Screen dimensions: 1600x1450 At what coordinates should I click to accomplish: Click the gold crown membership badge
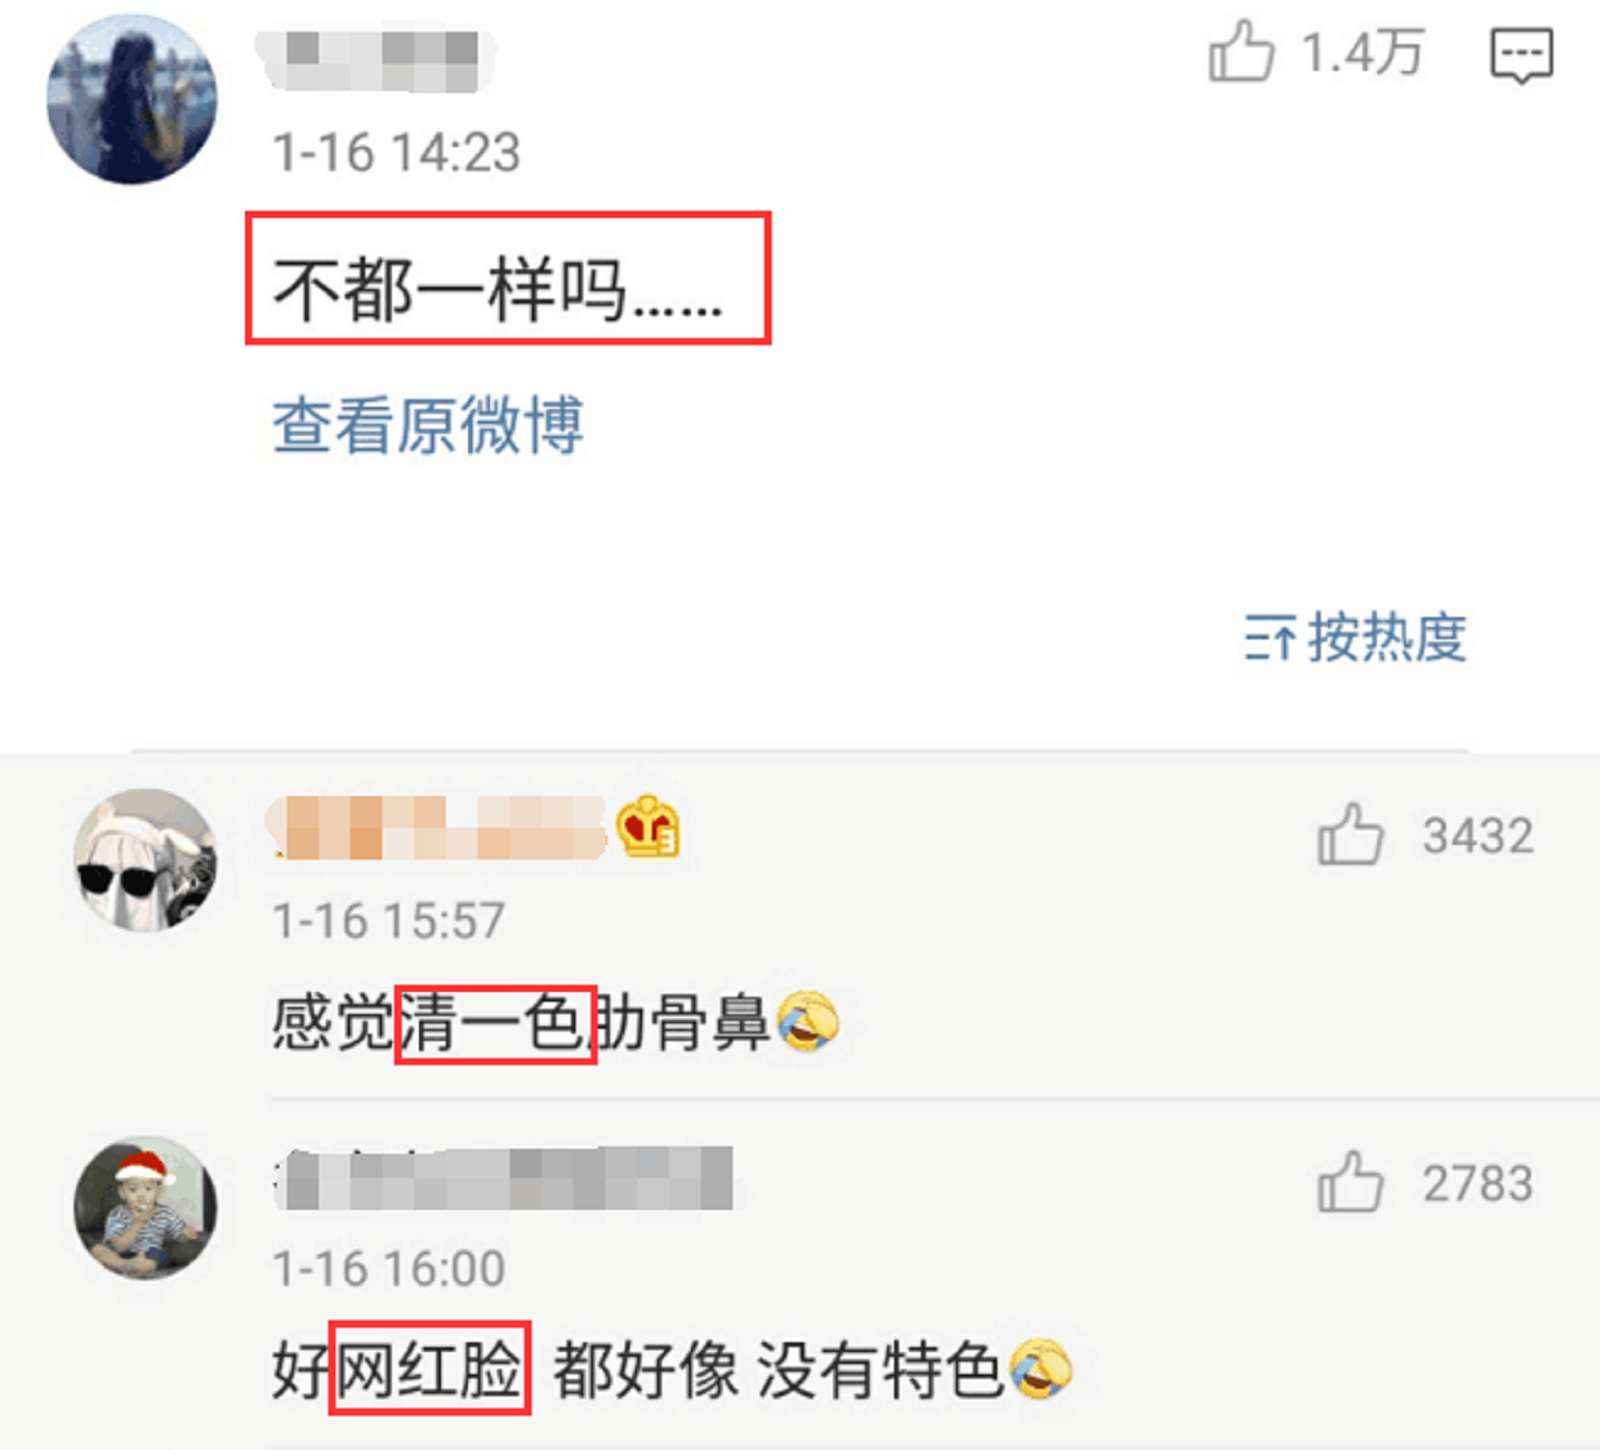coord(648,827)
